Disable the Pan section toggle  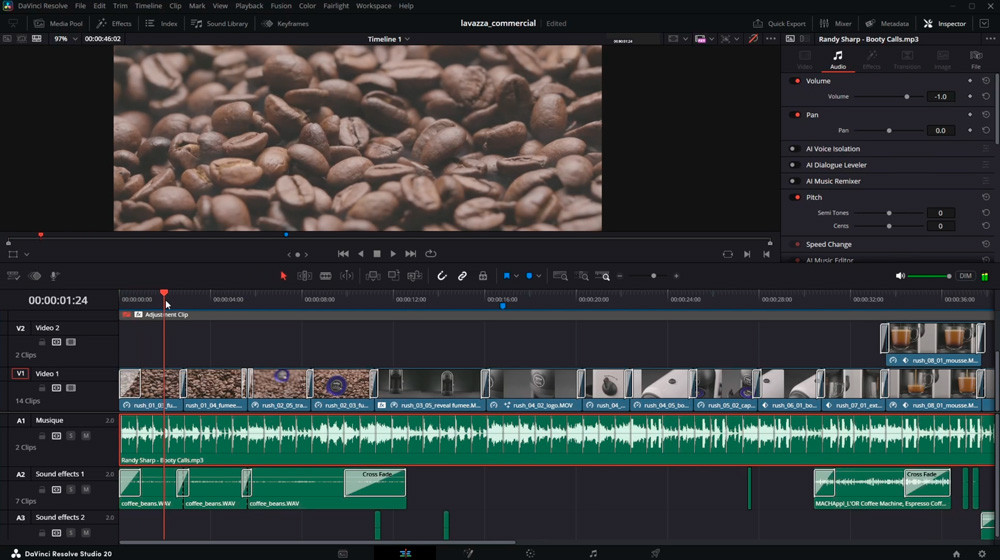[795, 115]
